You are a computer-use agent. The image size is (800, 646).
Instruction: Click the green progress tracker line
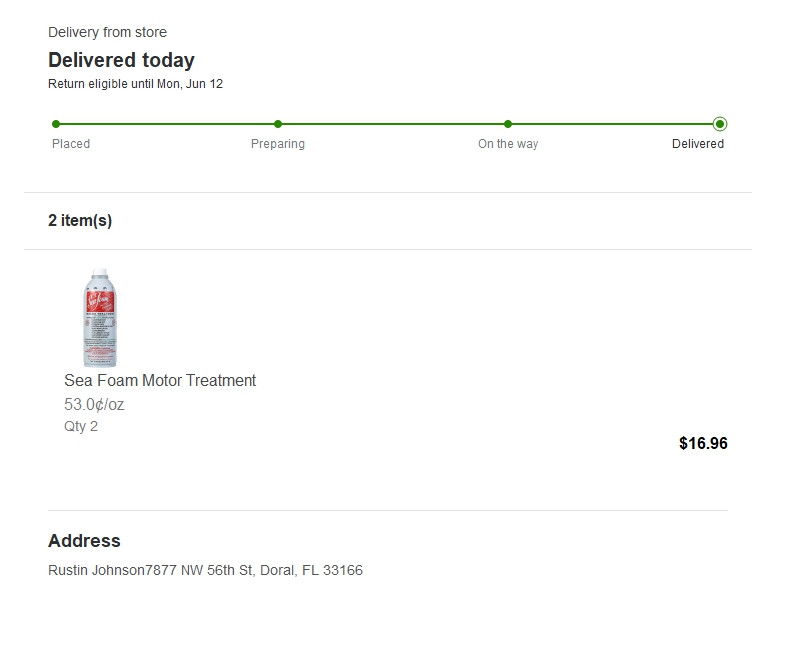coord(388,124)
